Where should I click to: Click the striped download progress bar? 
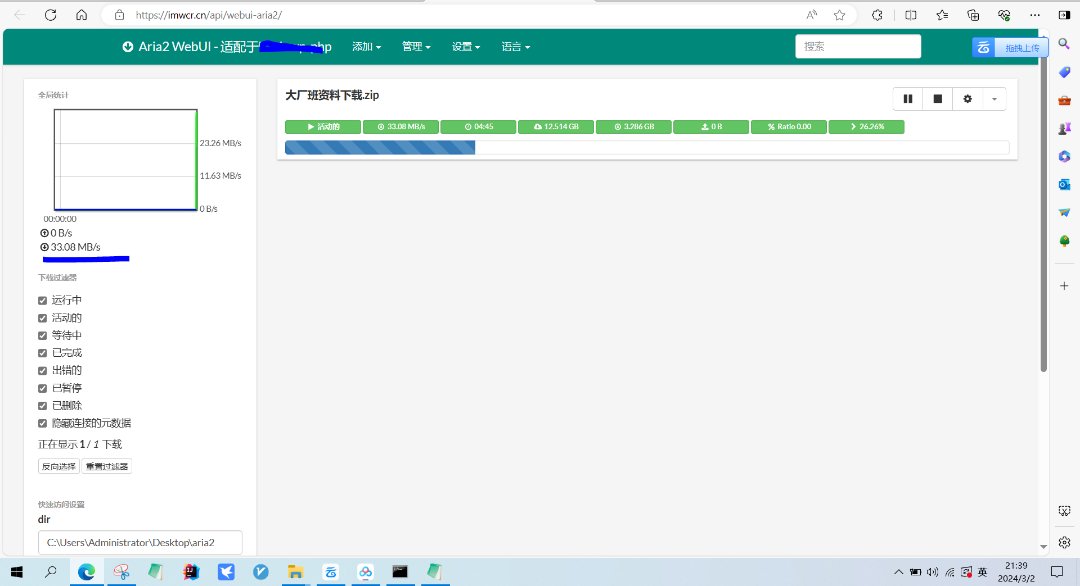pos(380,148)
